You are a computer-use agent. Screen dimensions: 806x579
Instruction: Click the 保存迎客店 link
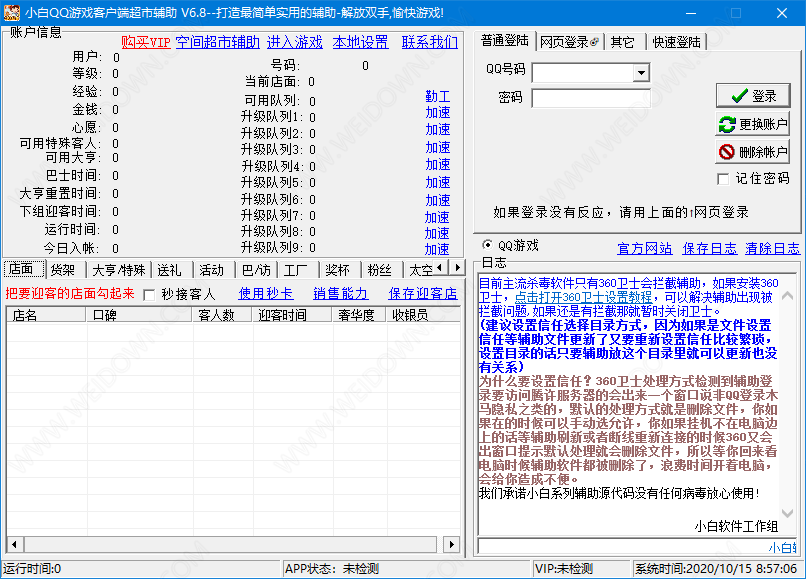coord(423,294)
